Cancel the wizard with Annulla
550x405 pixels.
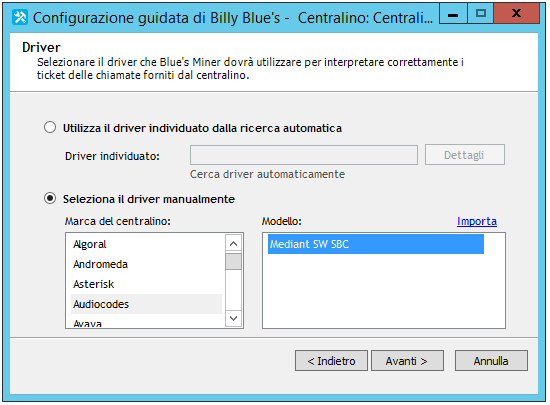point(491,360)
